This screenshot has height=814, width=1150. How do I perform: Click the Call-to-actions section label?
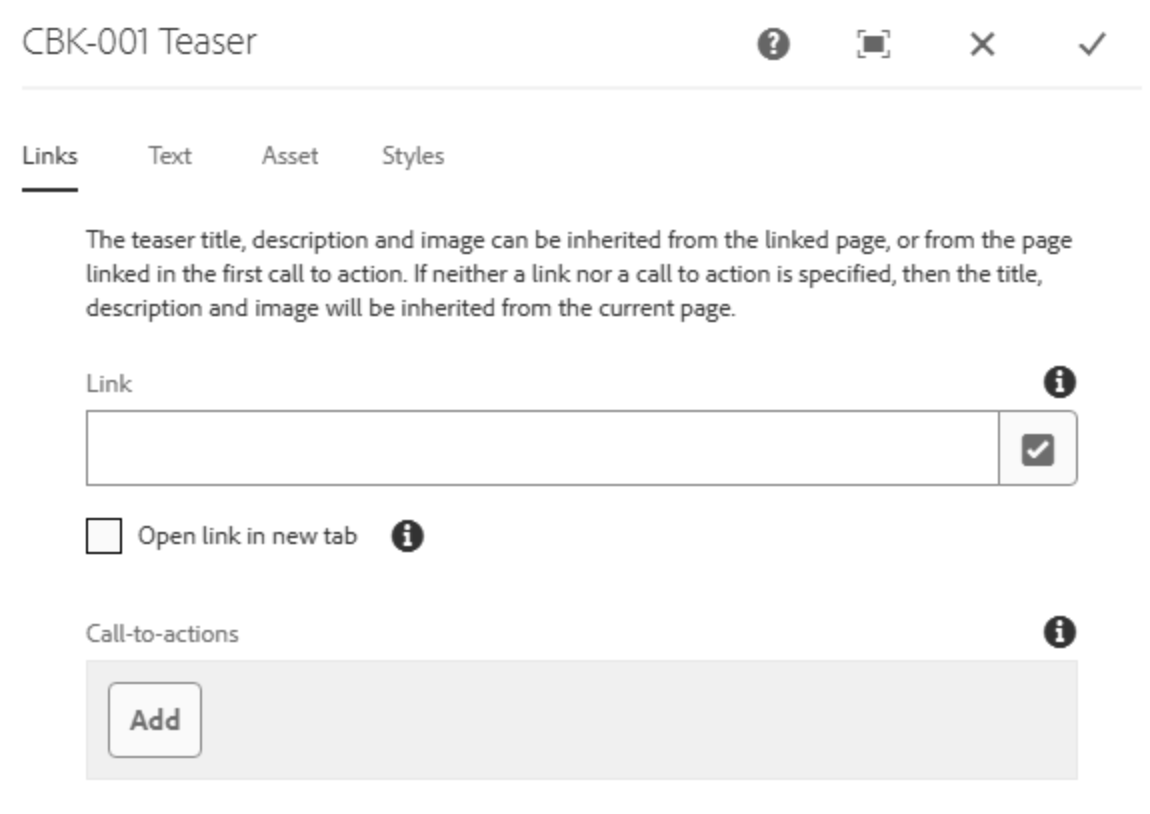click(x=162, y=634)
